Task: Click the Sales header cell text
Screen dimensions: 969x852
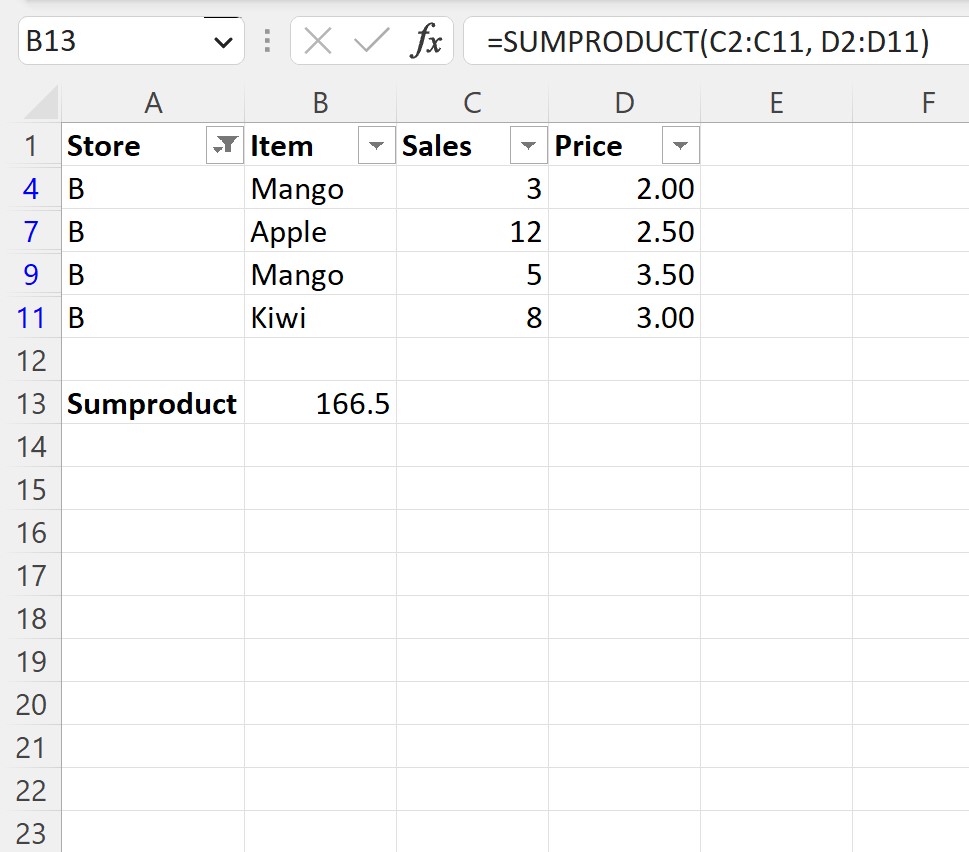Action: (436, 146)
